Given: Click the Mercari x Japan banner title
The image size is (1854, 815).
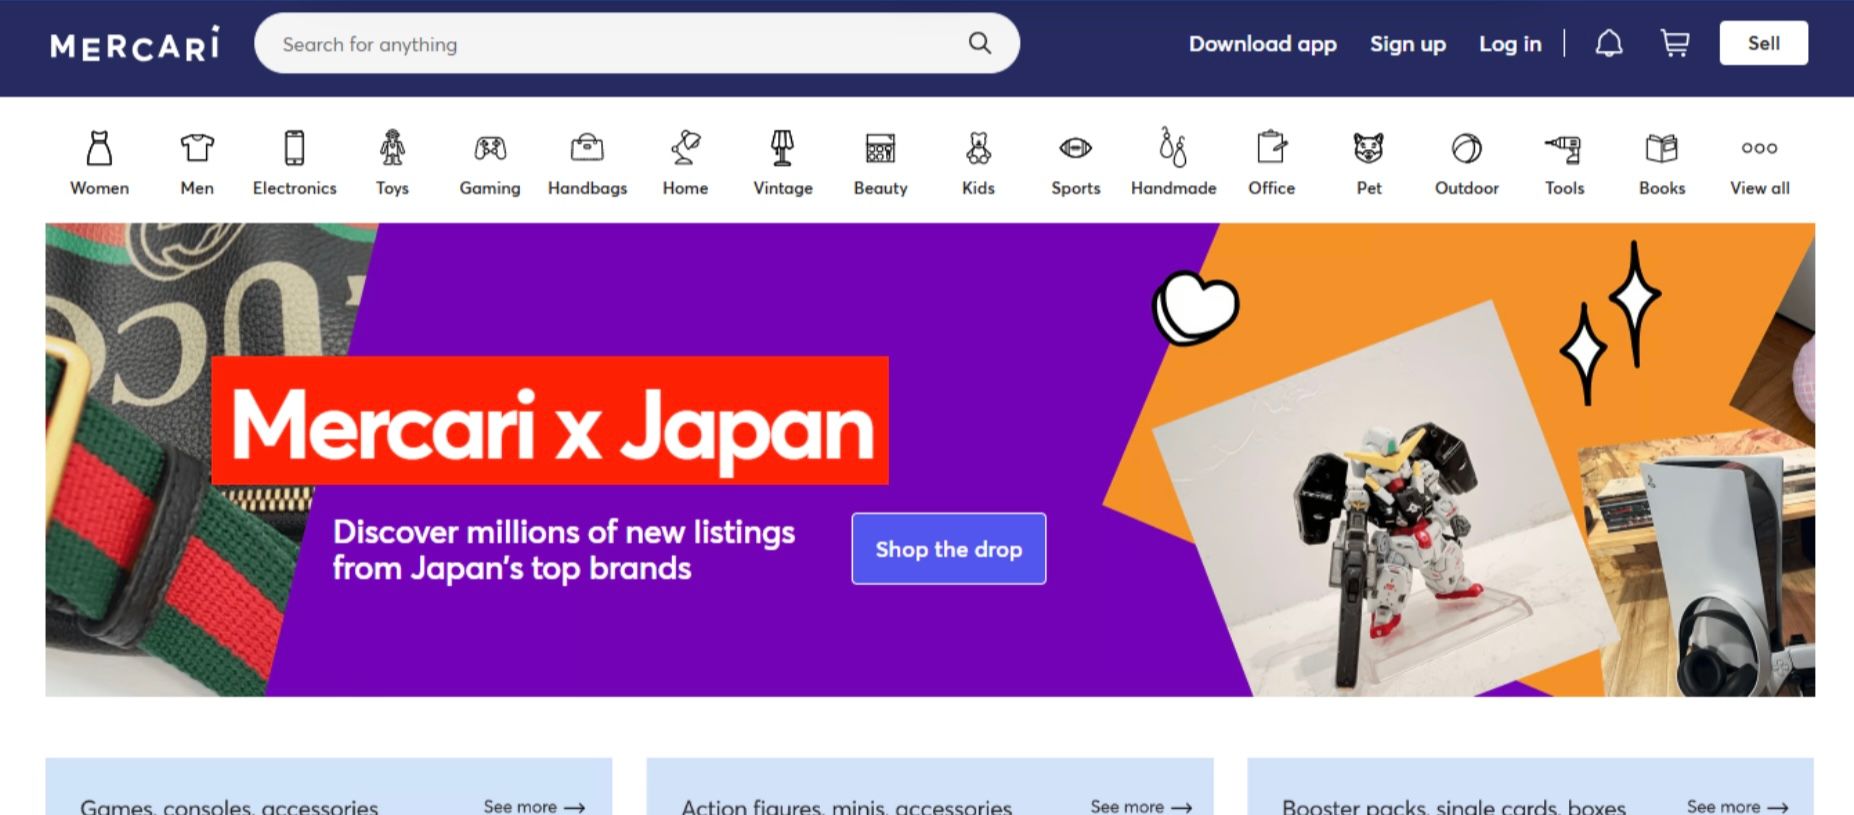Looking at the screenshot, I should [x=550, y=421].
